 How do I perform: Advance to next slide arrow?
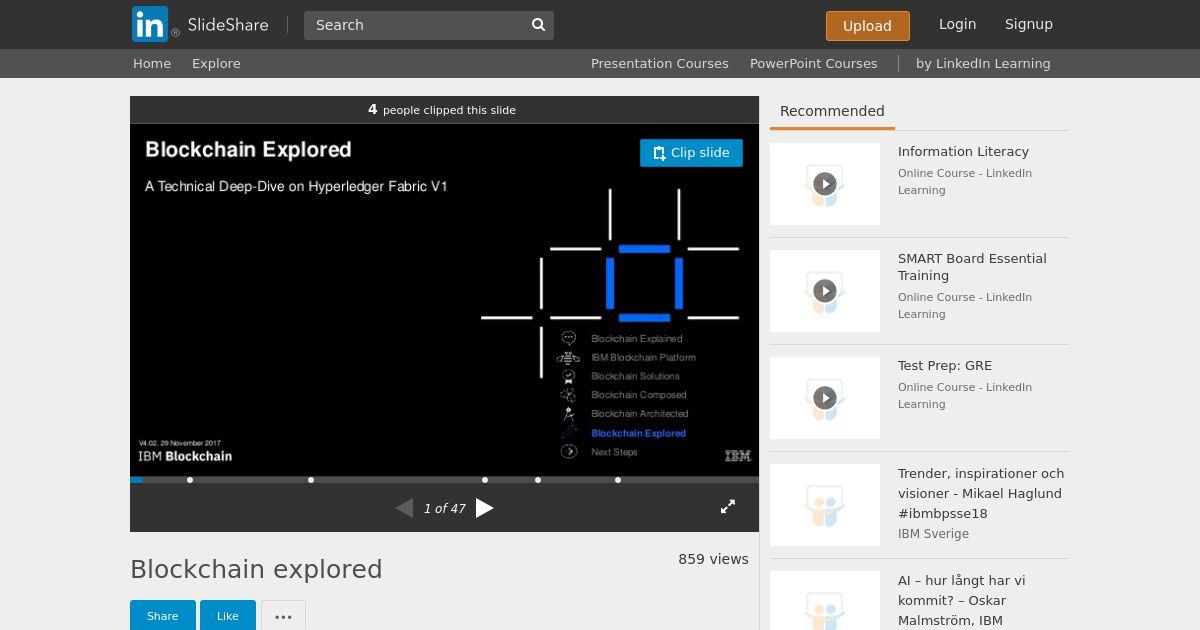[x=485, y=508]
